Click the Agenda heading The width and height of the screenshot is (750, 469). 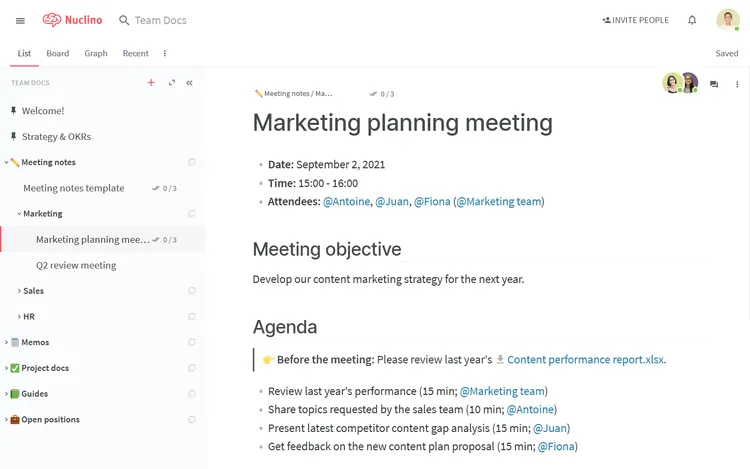285,327
